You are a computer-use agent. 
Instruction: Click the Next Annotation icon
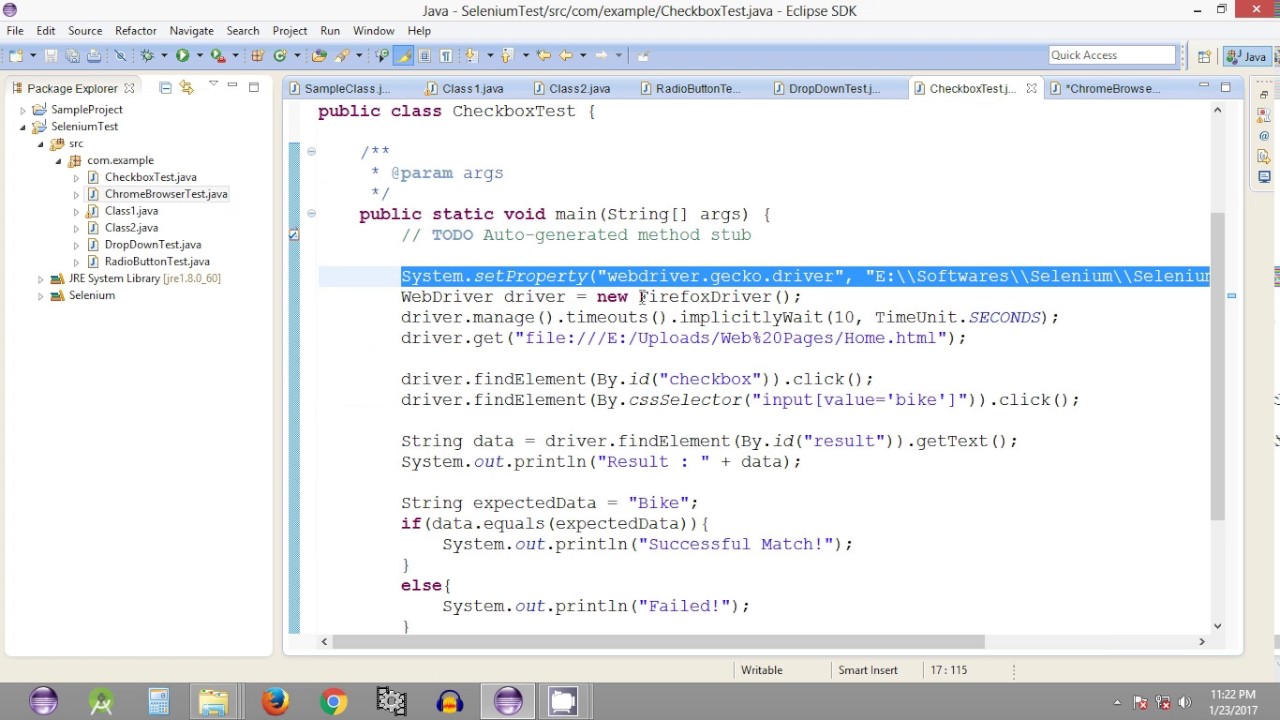[471, 56]
